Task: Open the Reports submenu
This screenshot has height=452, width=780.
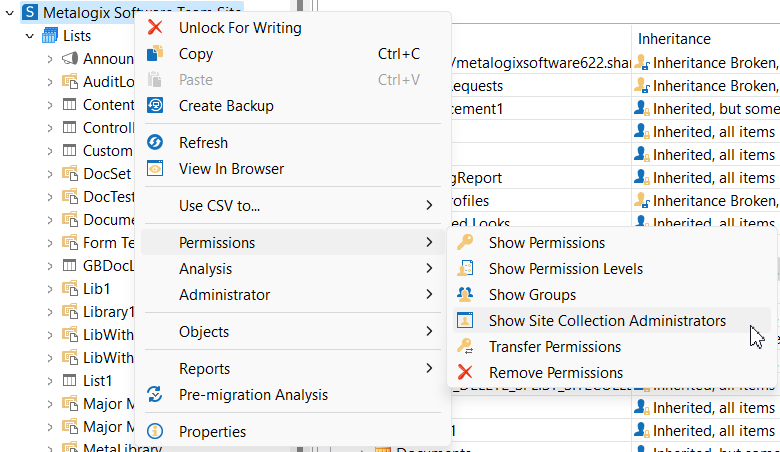Action: point(204,369)
